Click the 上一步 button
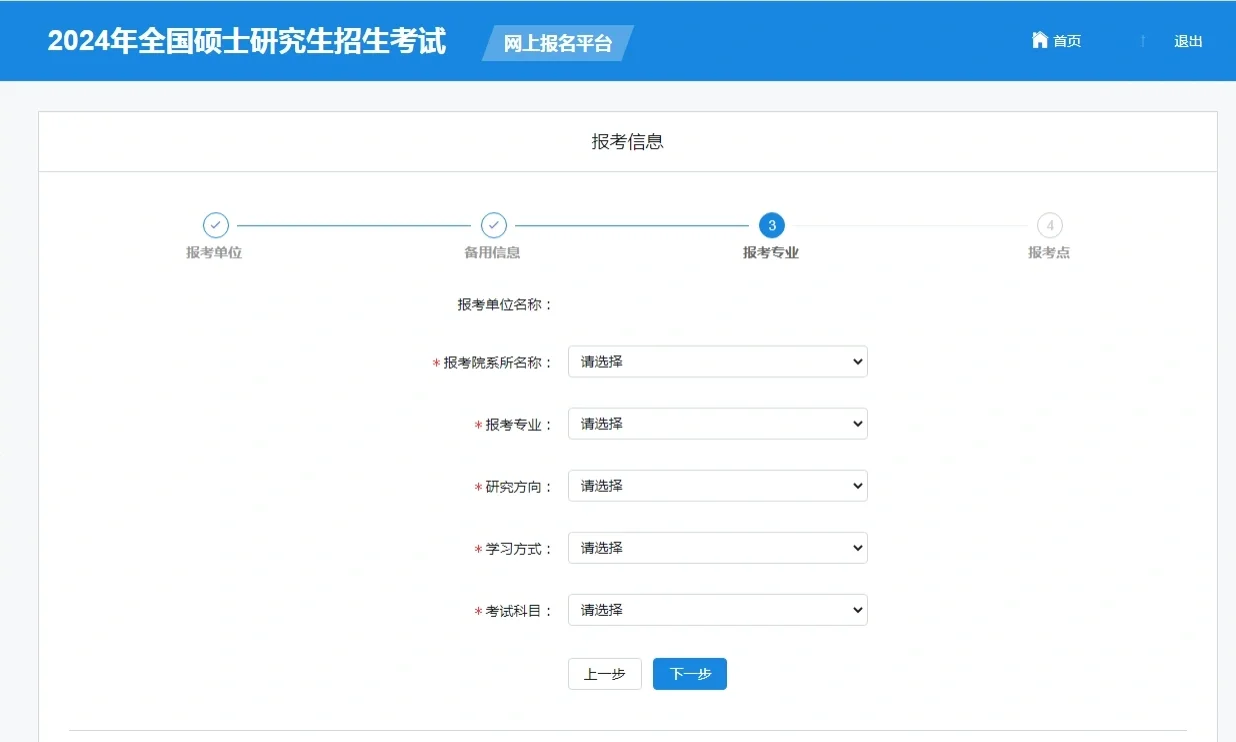 (604, 674)
